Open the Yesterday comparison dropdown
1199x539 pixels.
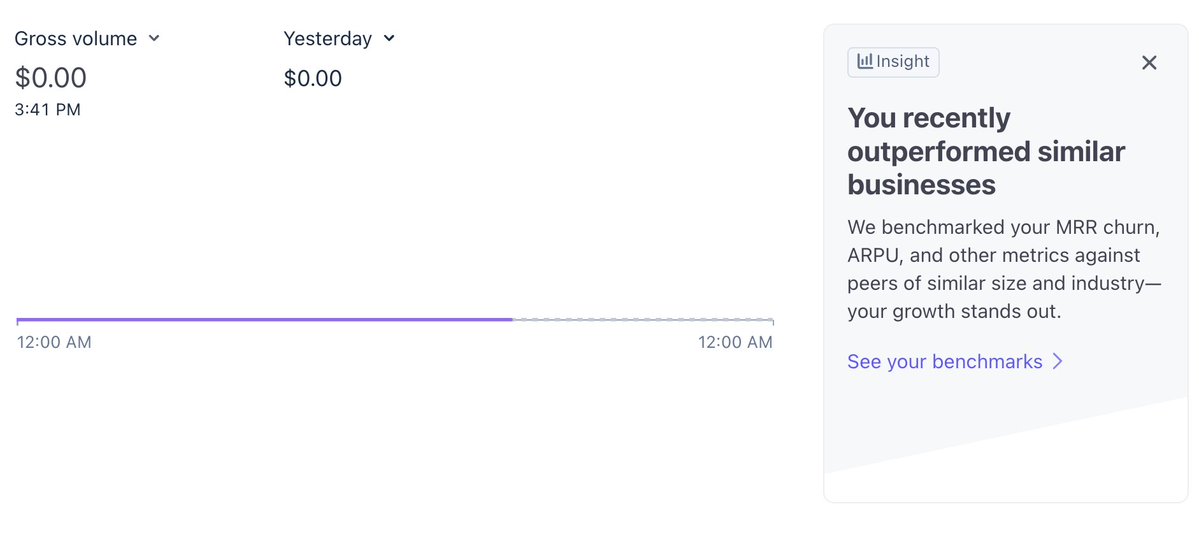coord(339,38)
